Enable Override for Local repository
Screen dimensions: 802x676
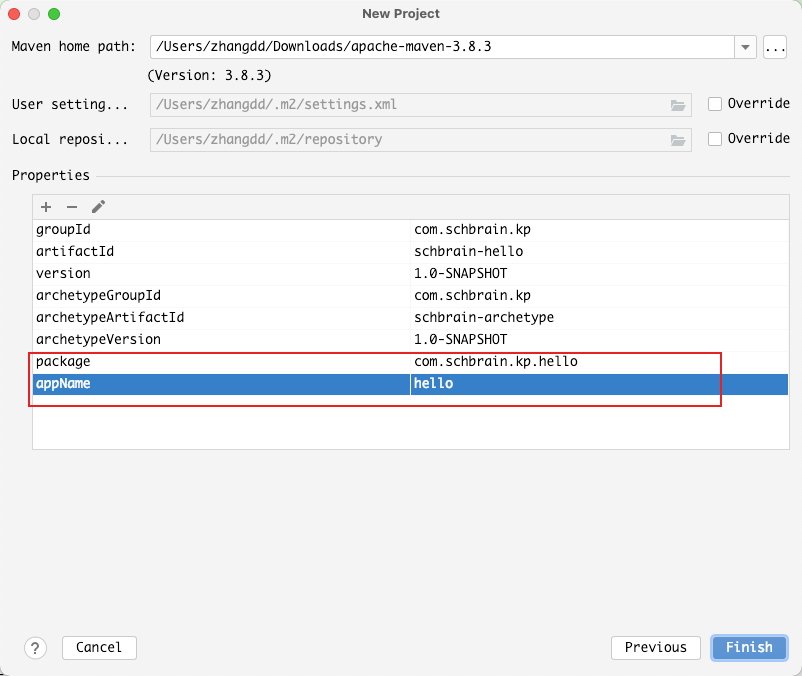point(715,139)
